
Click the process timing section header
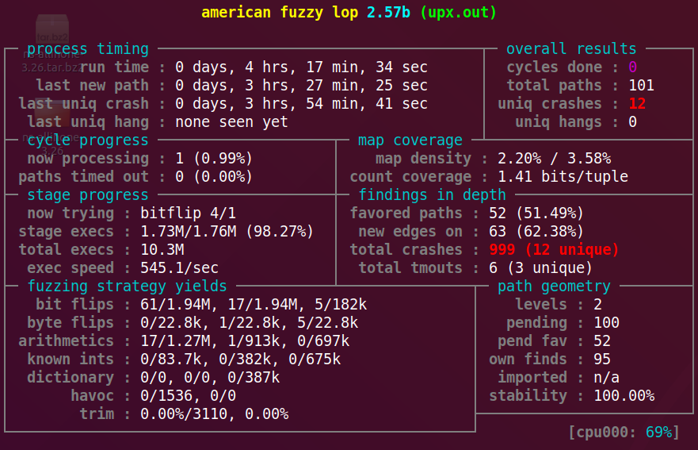[87, 49]
